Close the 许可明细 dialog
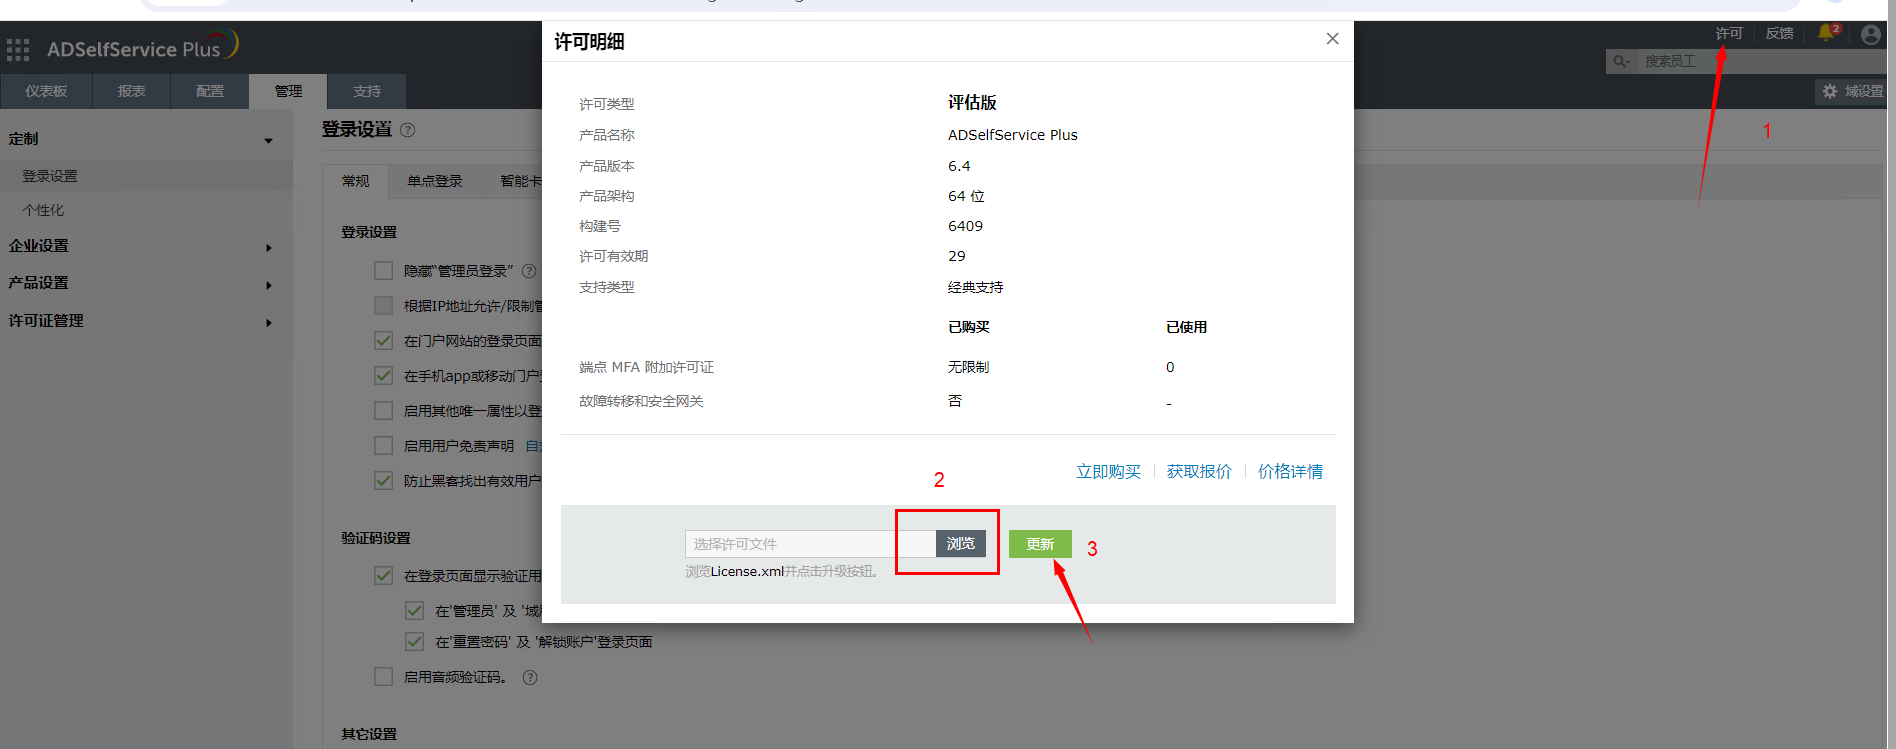The width and height of the screenshot is (1896, 749). pyautogui.click(x=1332, y=39)
